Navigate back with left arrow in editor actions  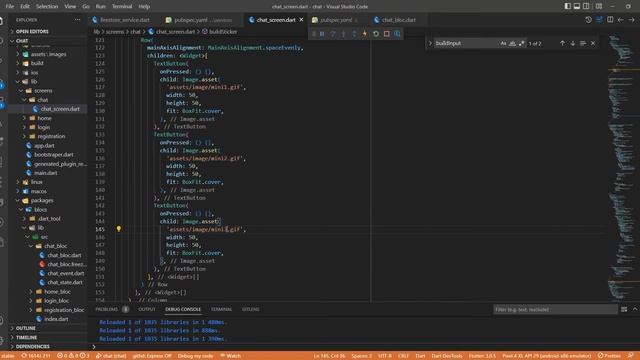621,20
